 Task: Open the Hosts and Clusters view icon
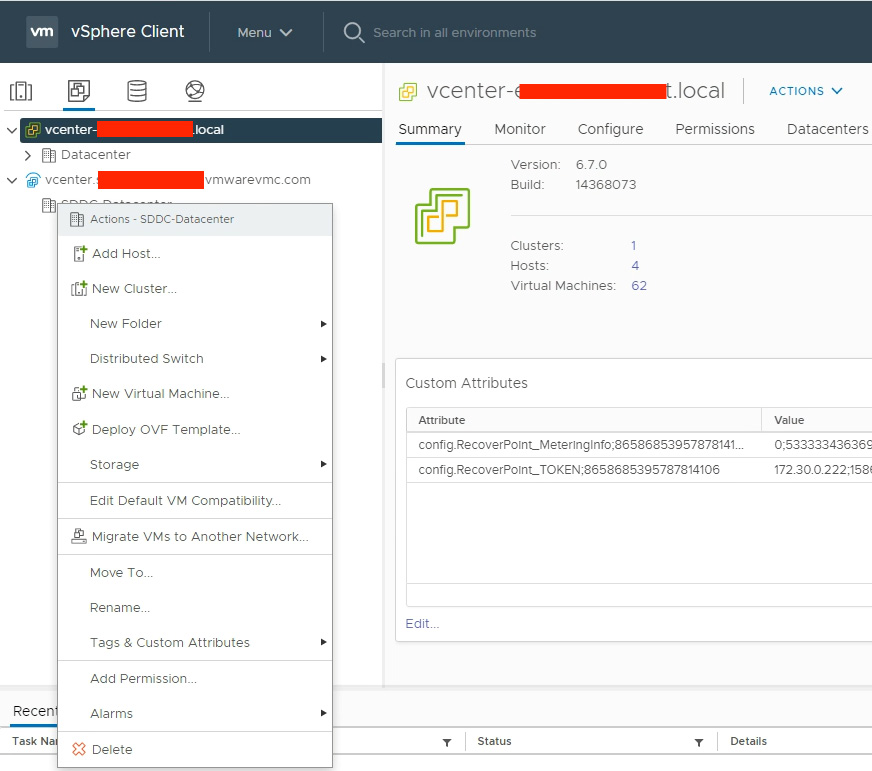point(21,91)
